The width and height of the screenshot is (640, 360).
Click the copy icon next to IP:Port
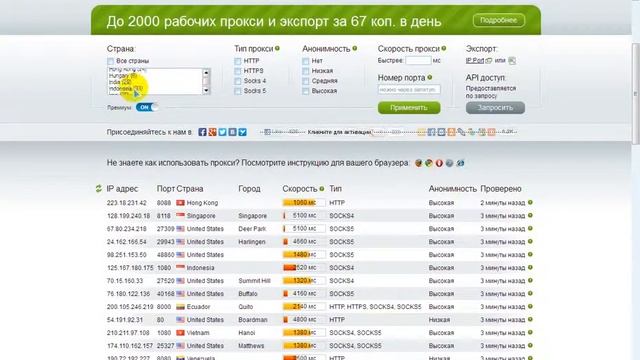coord(489,60)
